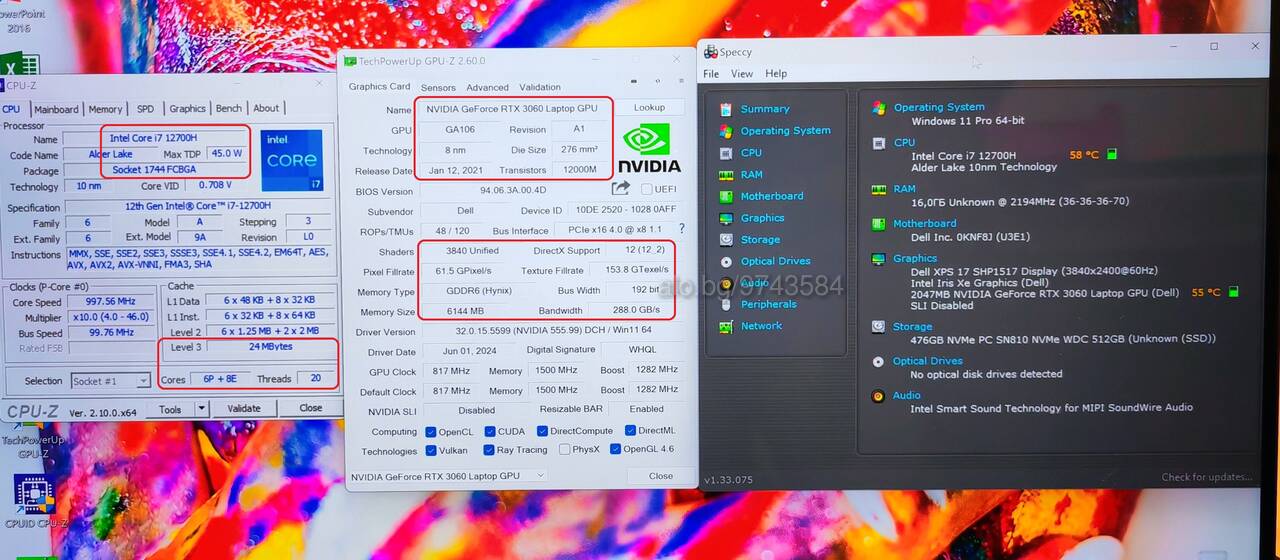Open Motherboard in Speccy sidebar
The width and height of the screenshot is (1280, 560).
pos(772,197)
